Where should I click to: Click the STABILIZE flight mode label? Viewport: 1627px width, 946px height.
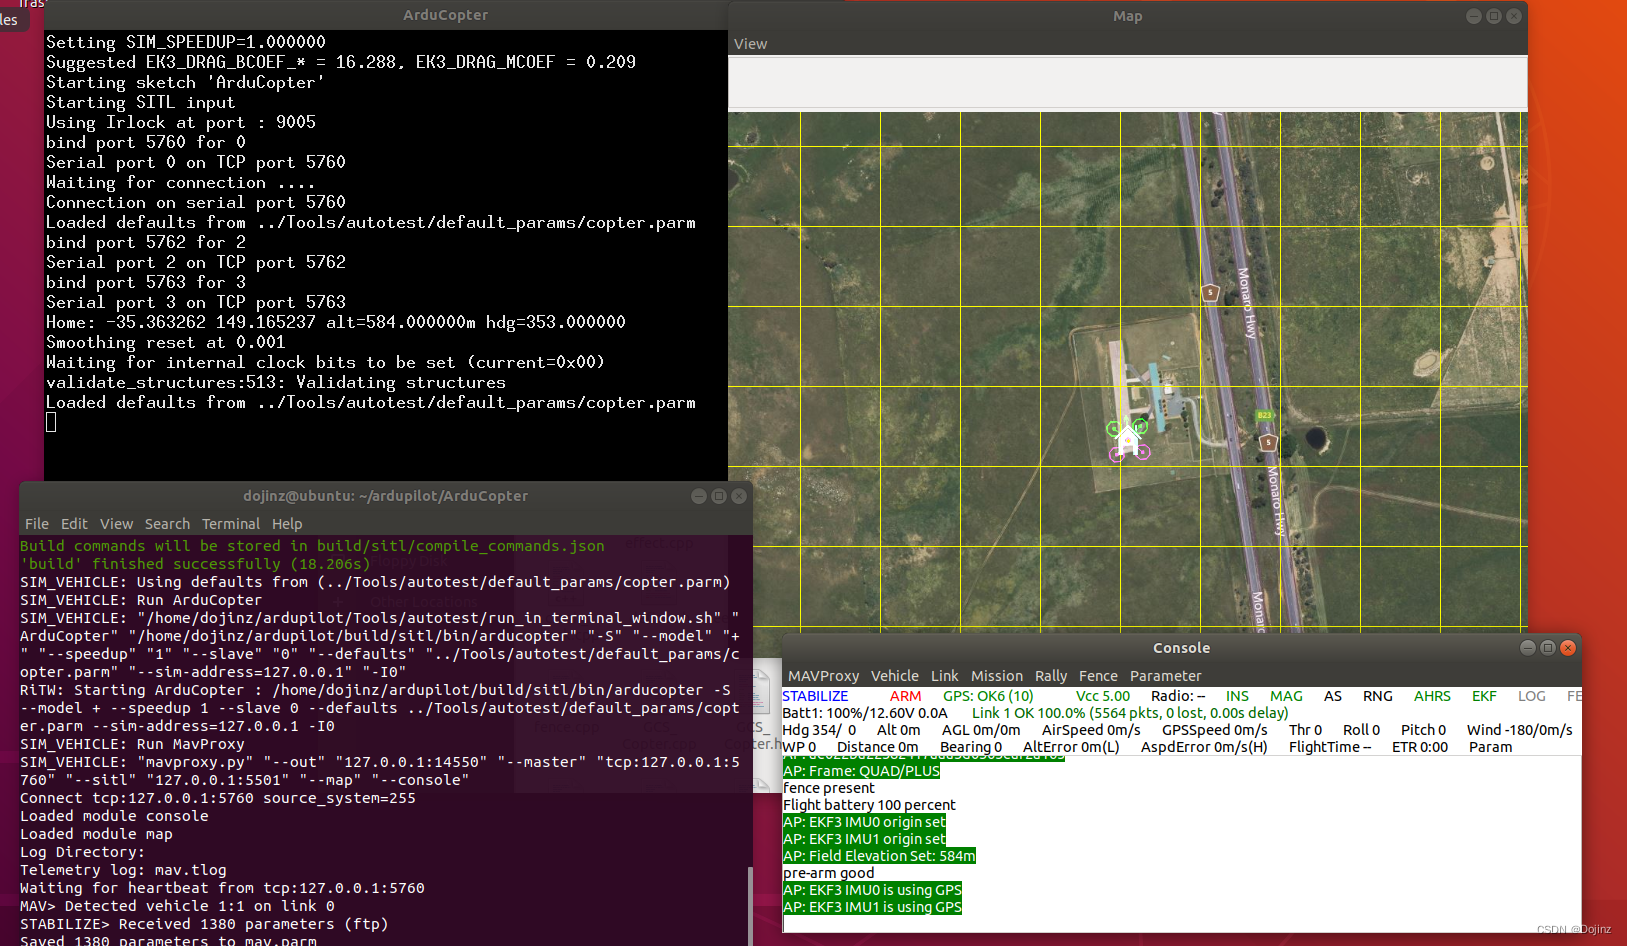tap(815, 695)
